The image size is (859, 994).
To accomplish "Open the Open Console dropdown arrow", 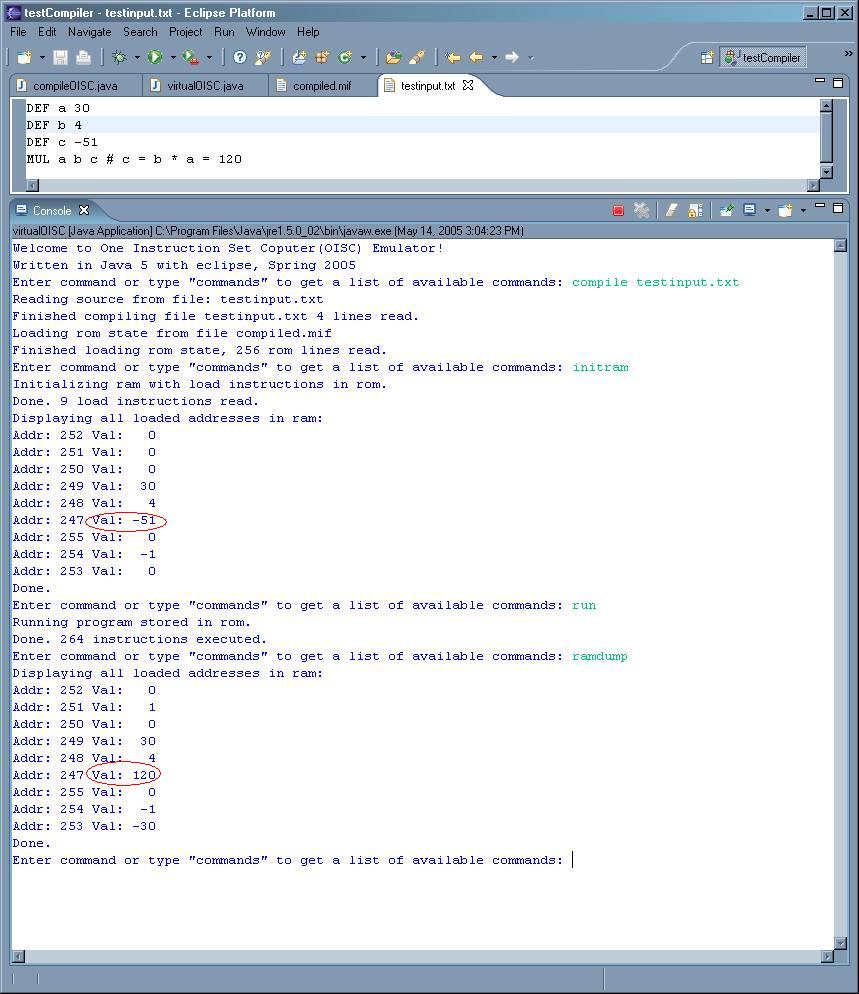I will pyautogui.click(x=803, y=210).
